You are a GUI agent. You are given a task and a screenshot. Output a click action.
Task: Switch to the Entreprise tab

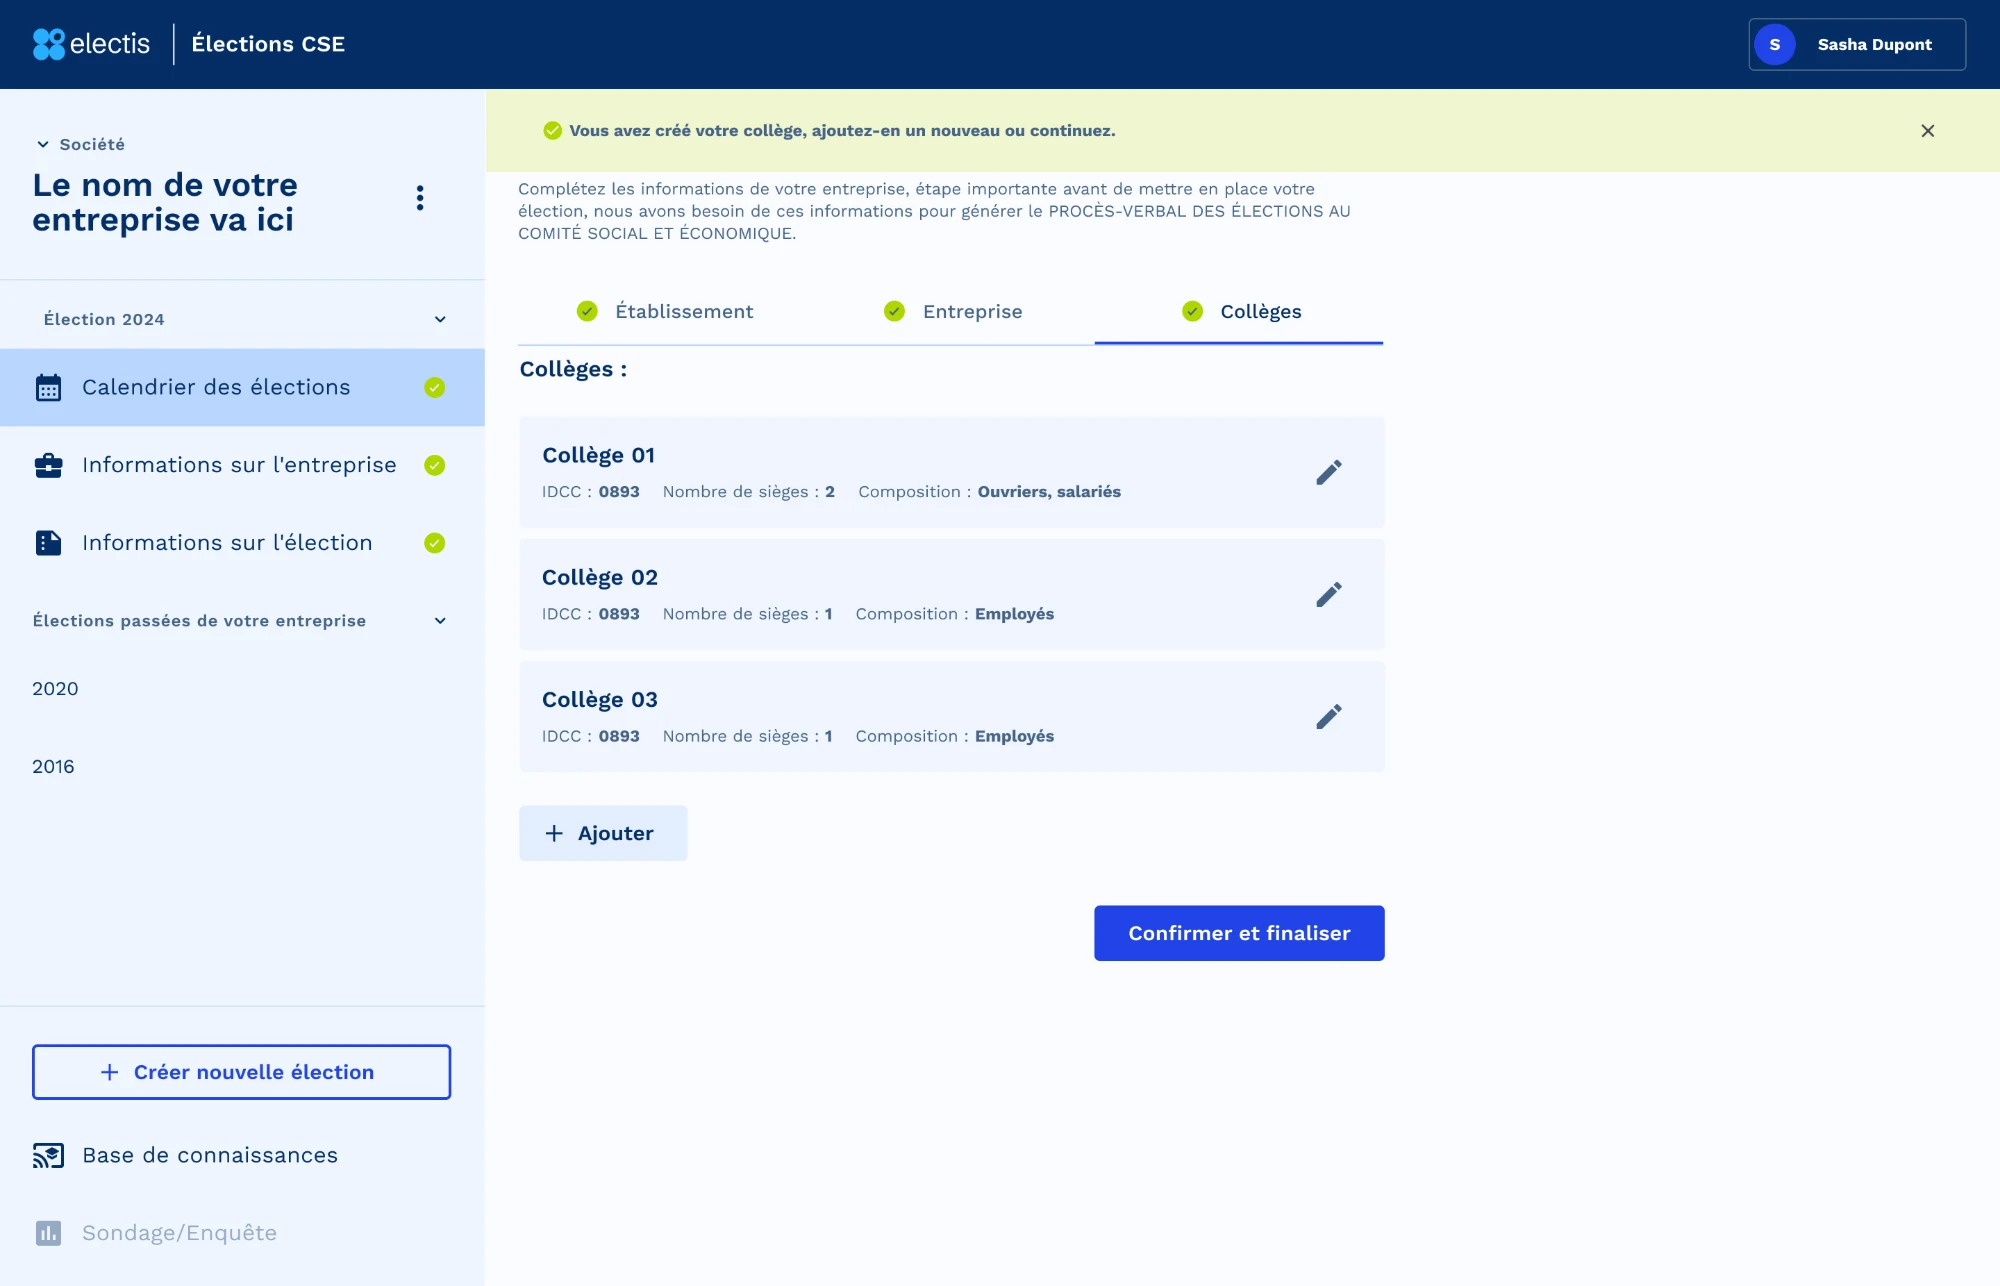[953, 311]
